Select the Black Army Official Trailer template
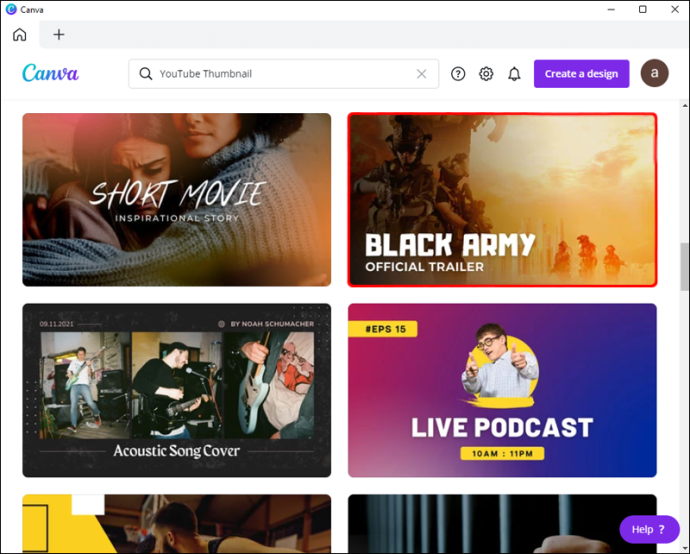The height and width of the screenshot is (554, 690). [502, 200]
